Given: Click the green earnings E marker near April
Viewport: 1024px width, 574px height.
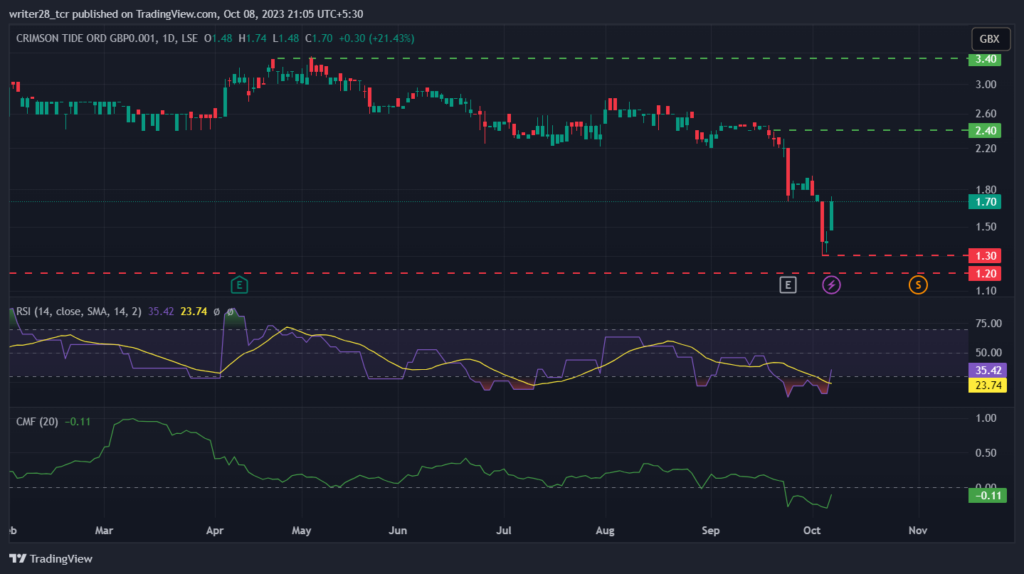Looking at the screenshot, I should pyautogui.click(x=239, y=285).
